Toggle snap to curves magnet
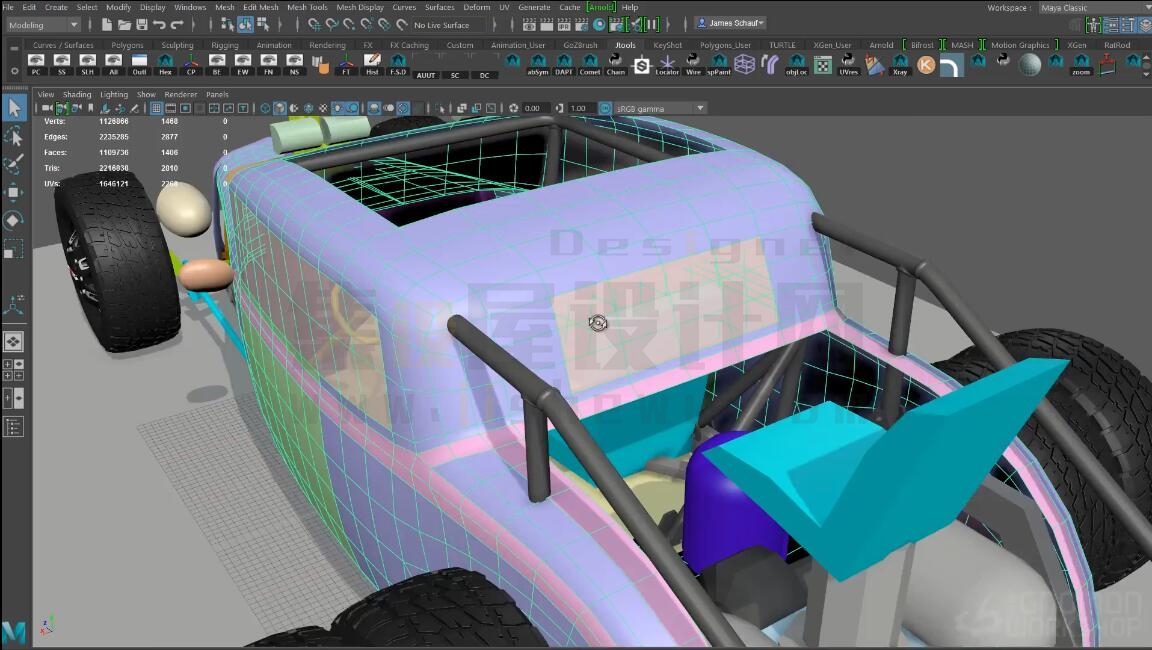 pyautogui.click(x=332, y=24)
